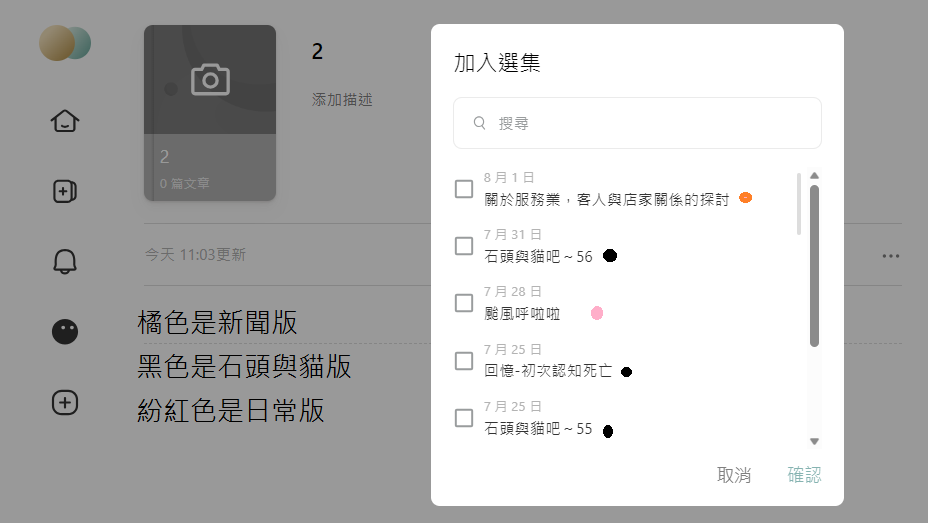Click the search magnifier icon in dialog
Screen dimensions: 928x523
tap(479, 123)
